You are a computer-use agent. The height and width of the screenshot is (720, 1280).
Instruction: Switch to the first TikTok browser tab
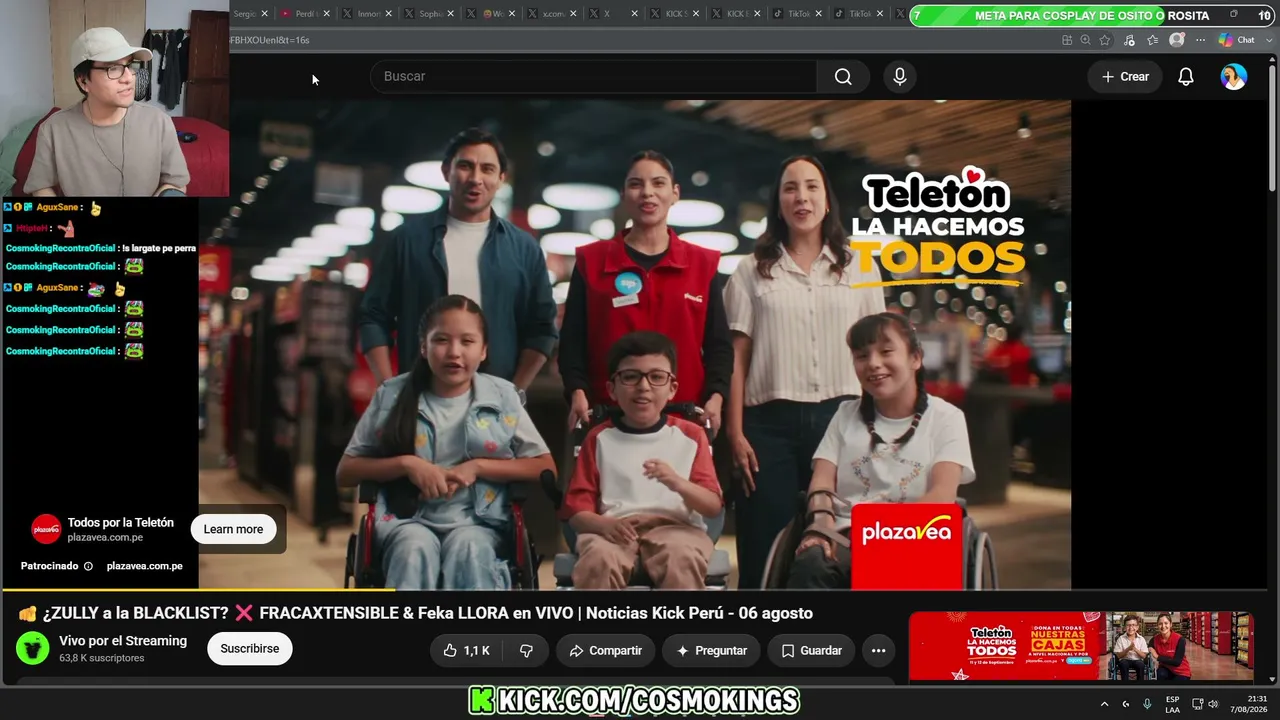(x=798, y=14)
